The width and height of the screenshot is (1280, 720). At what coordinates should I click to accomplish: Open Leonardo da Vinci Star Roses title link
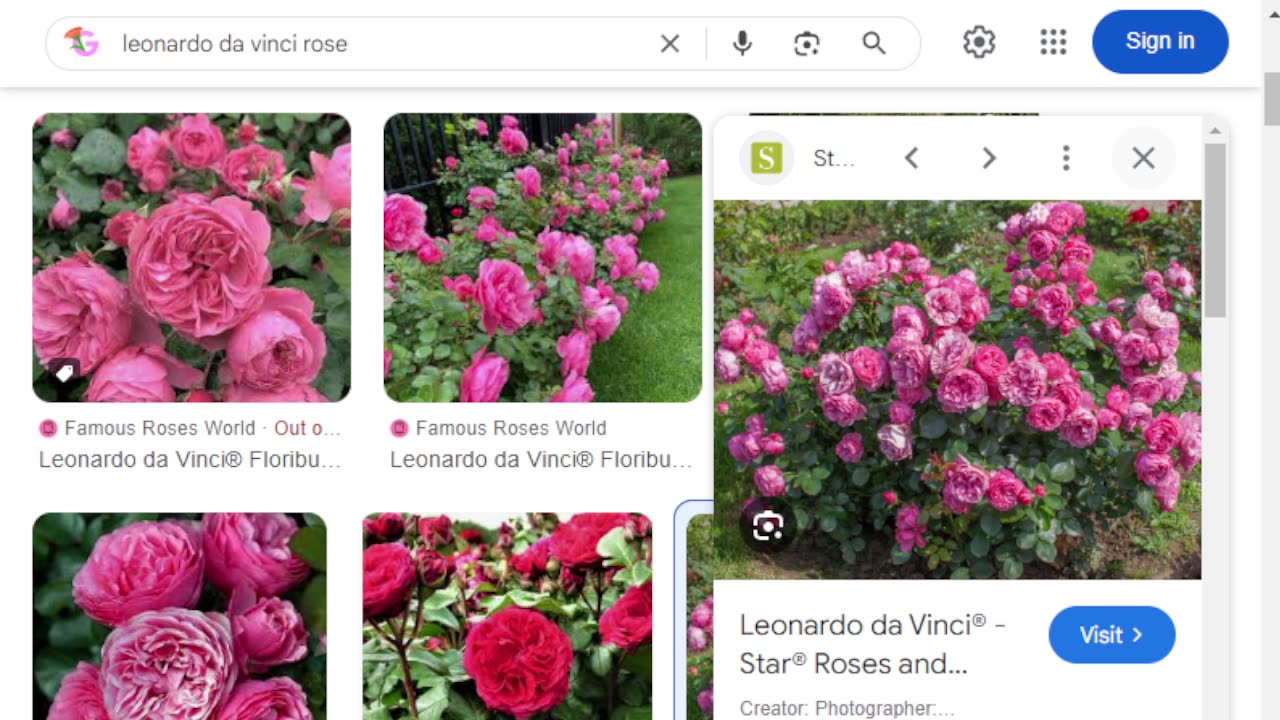[x=872, y=644]
